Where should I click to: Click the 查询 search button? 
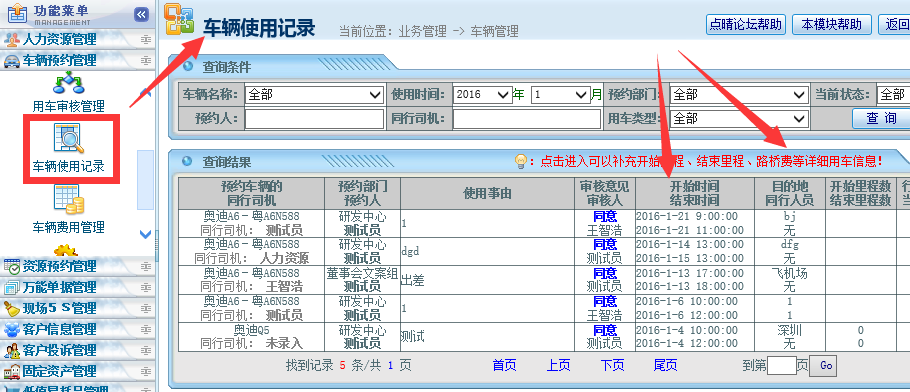coord(881,118)
